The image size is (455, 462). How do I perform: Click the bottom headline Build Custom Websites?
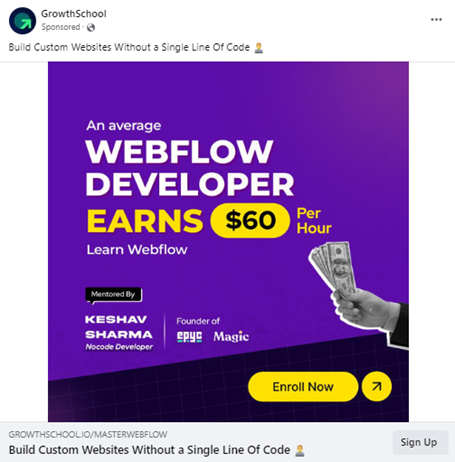pyautogui.click(x=149, y=450)
